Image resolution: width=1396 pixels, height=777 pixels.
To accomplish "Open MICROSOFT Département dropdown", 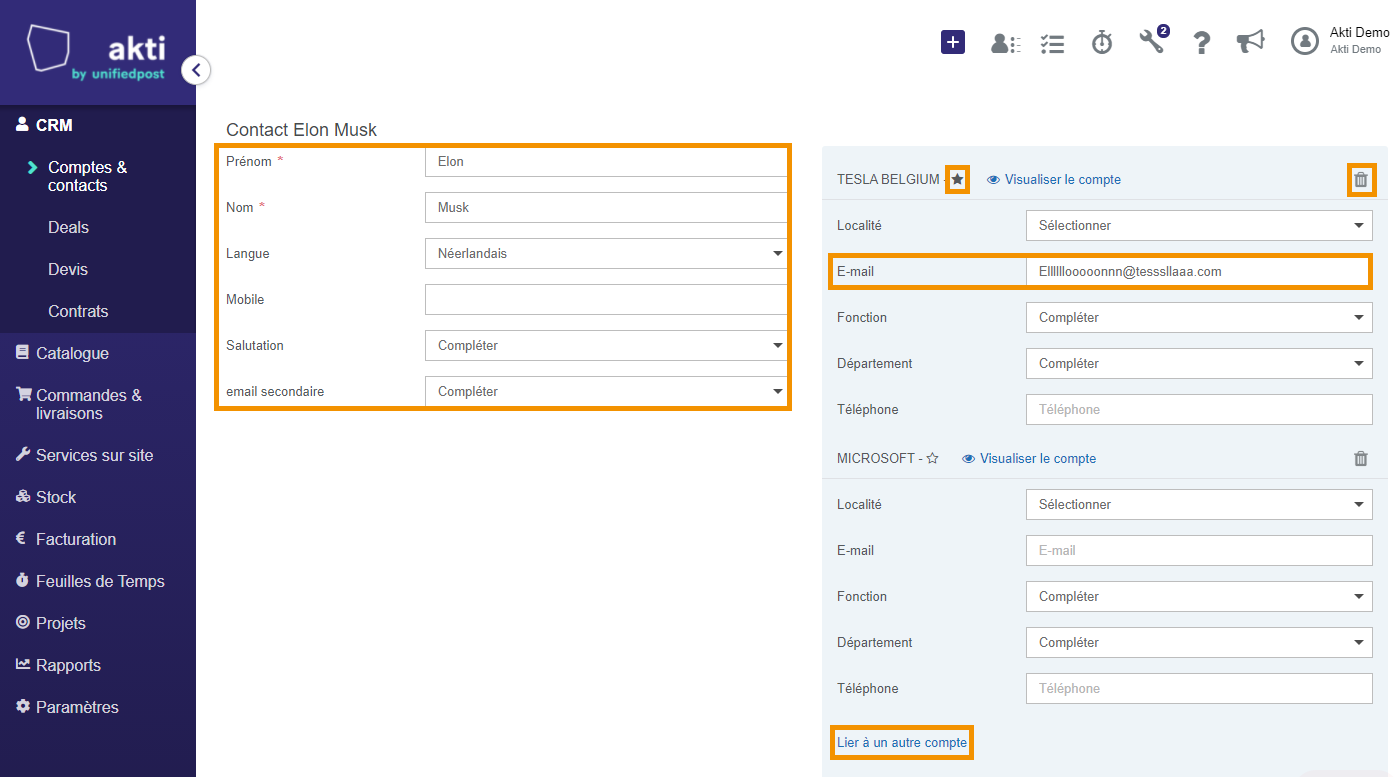I will [x=1199, y=643].
